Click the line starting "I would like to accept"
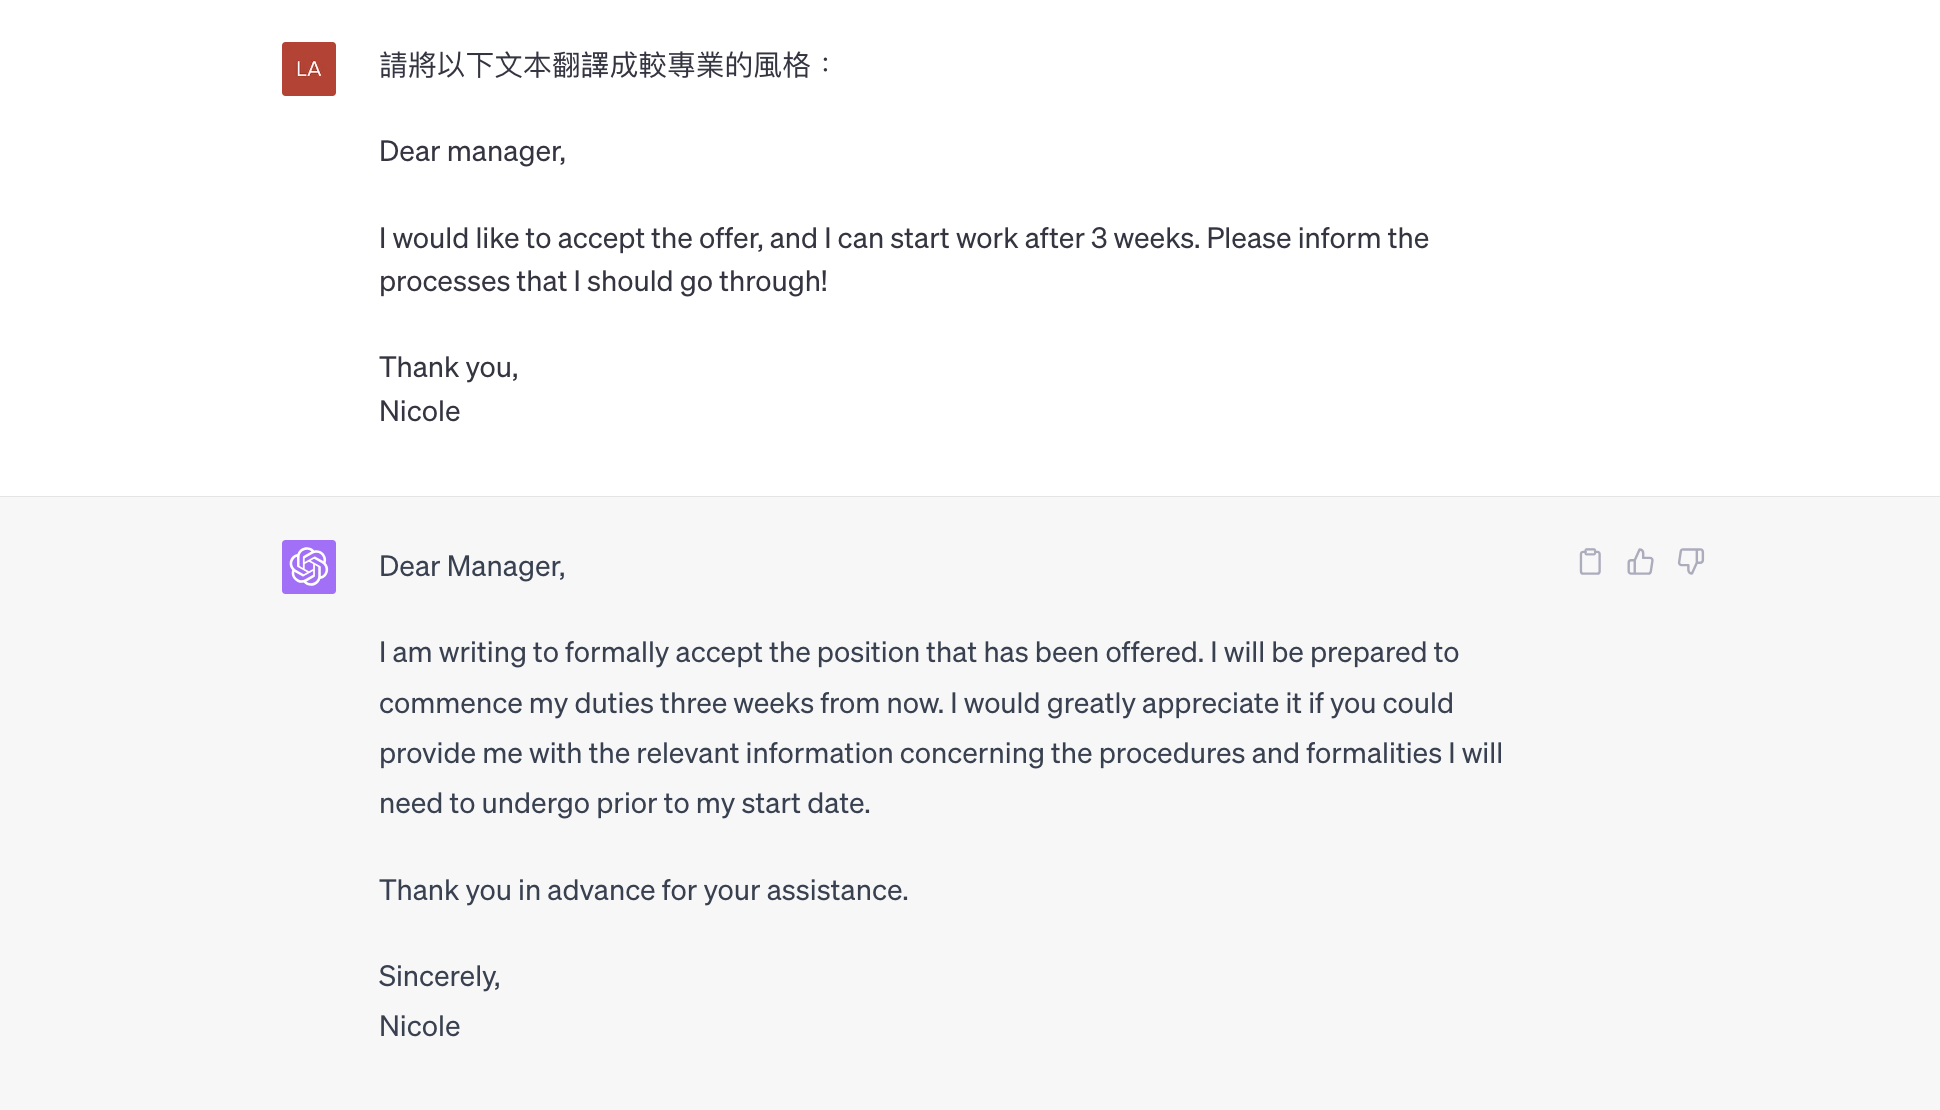 (903, 239)
